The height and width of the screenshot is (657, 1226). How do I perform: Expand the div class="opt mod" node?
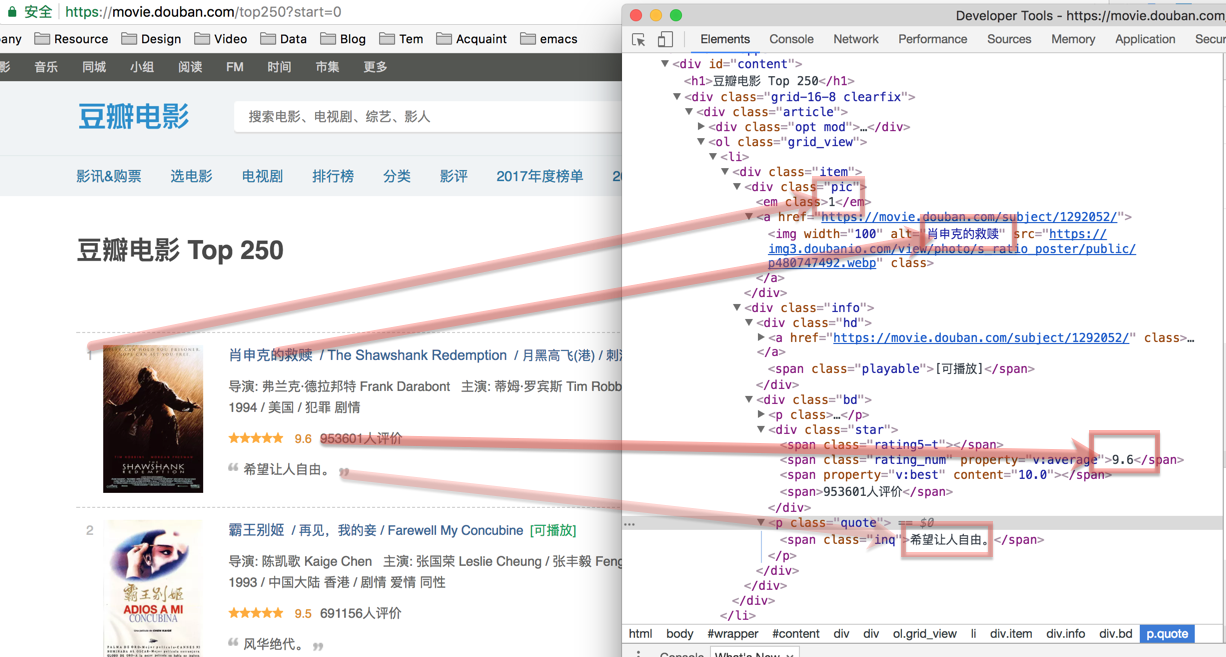tap(701, 127)
